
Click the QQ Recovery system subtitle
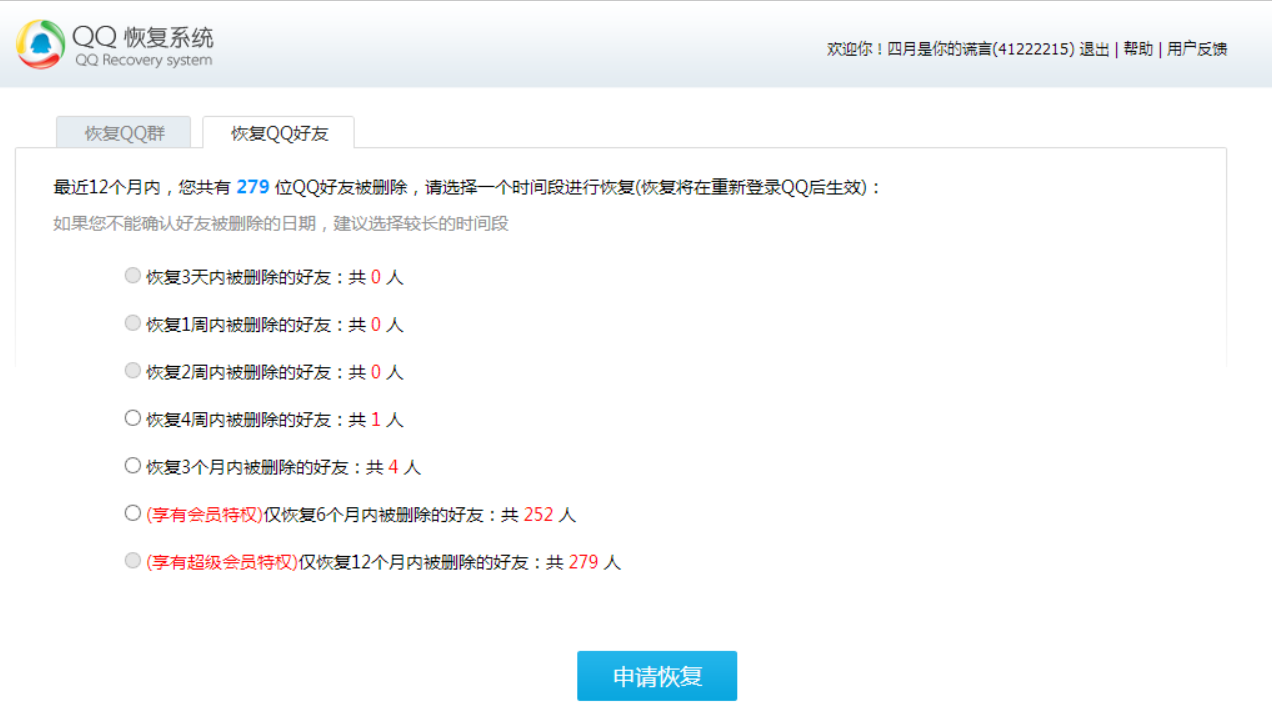(143, 61)
